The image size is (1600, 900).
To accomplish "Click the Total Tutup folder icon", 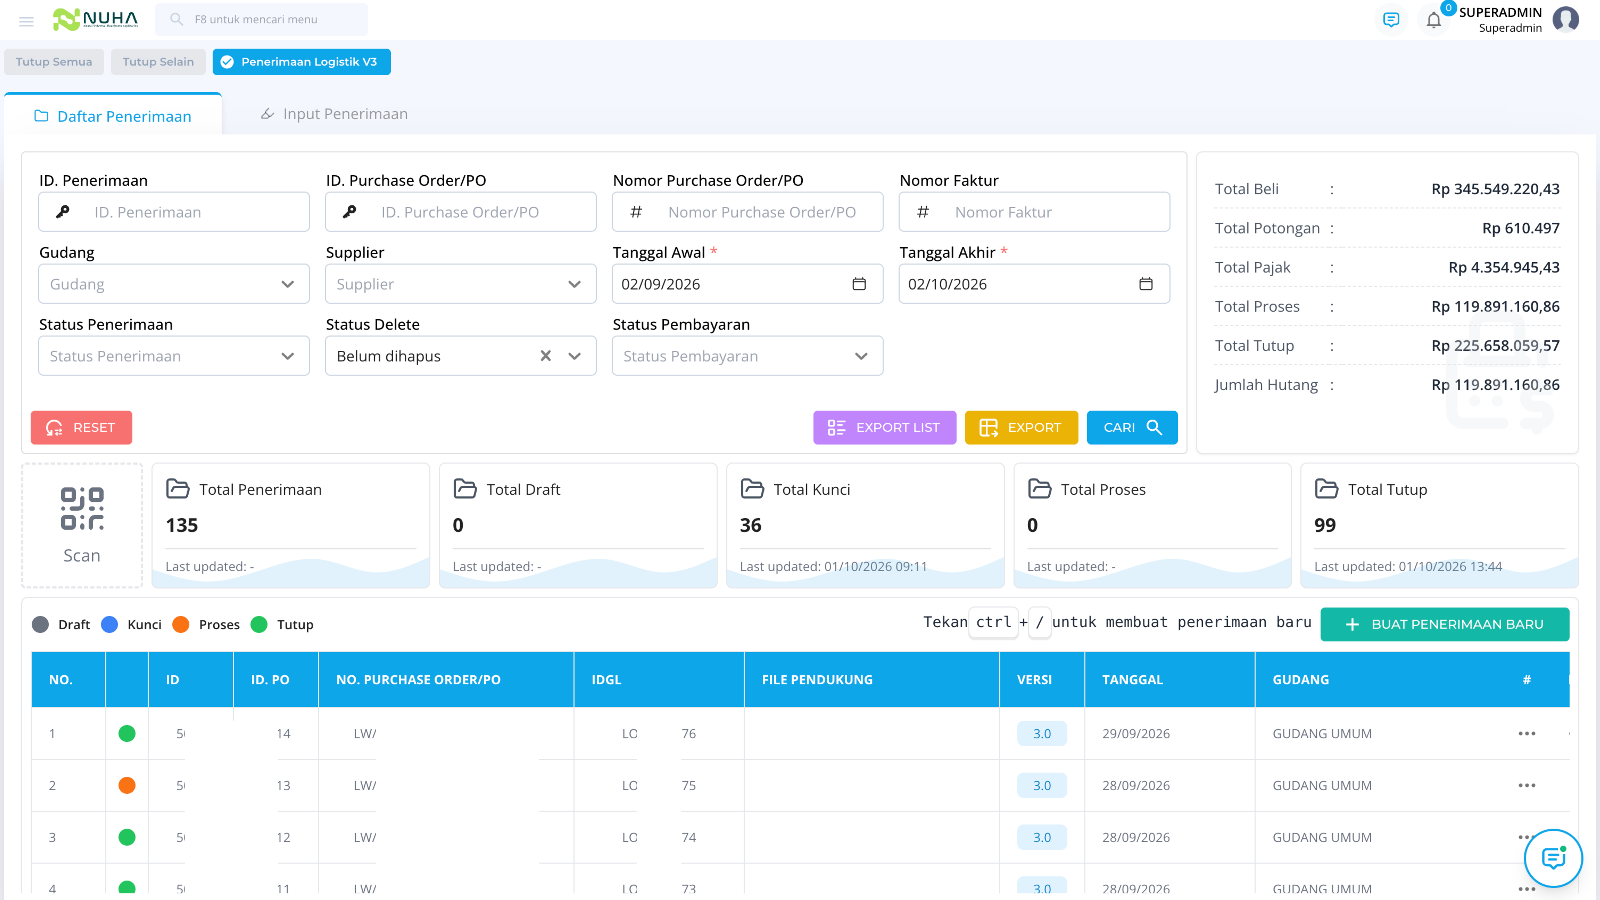I will pyautogui.click(x=1326, y=489).
